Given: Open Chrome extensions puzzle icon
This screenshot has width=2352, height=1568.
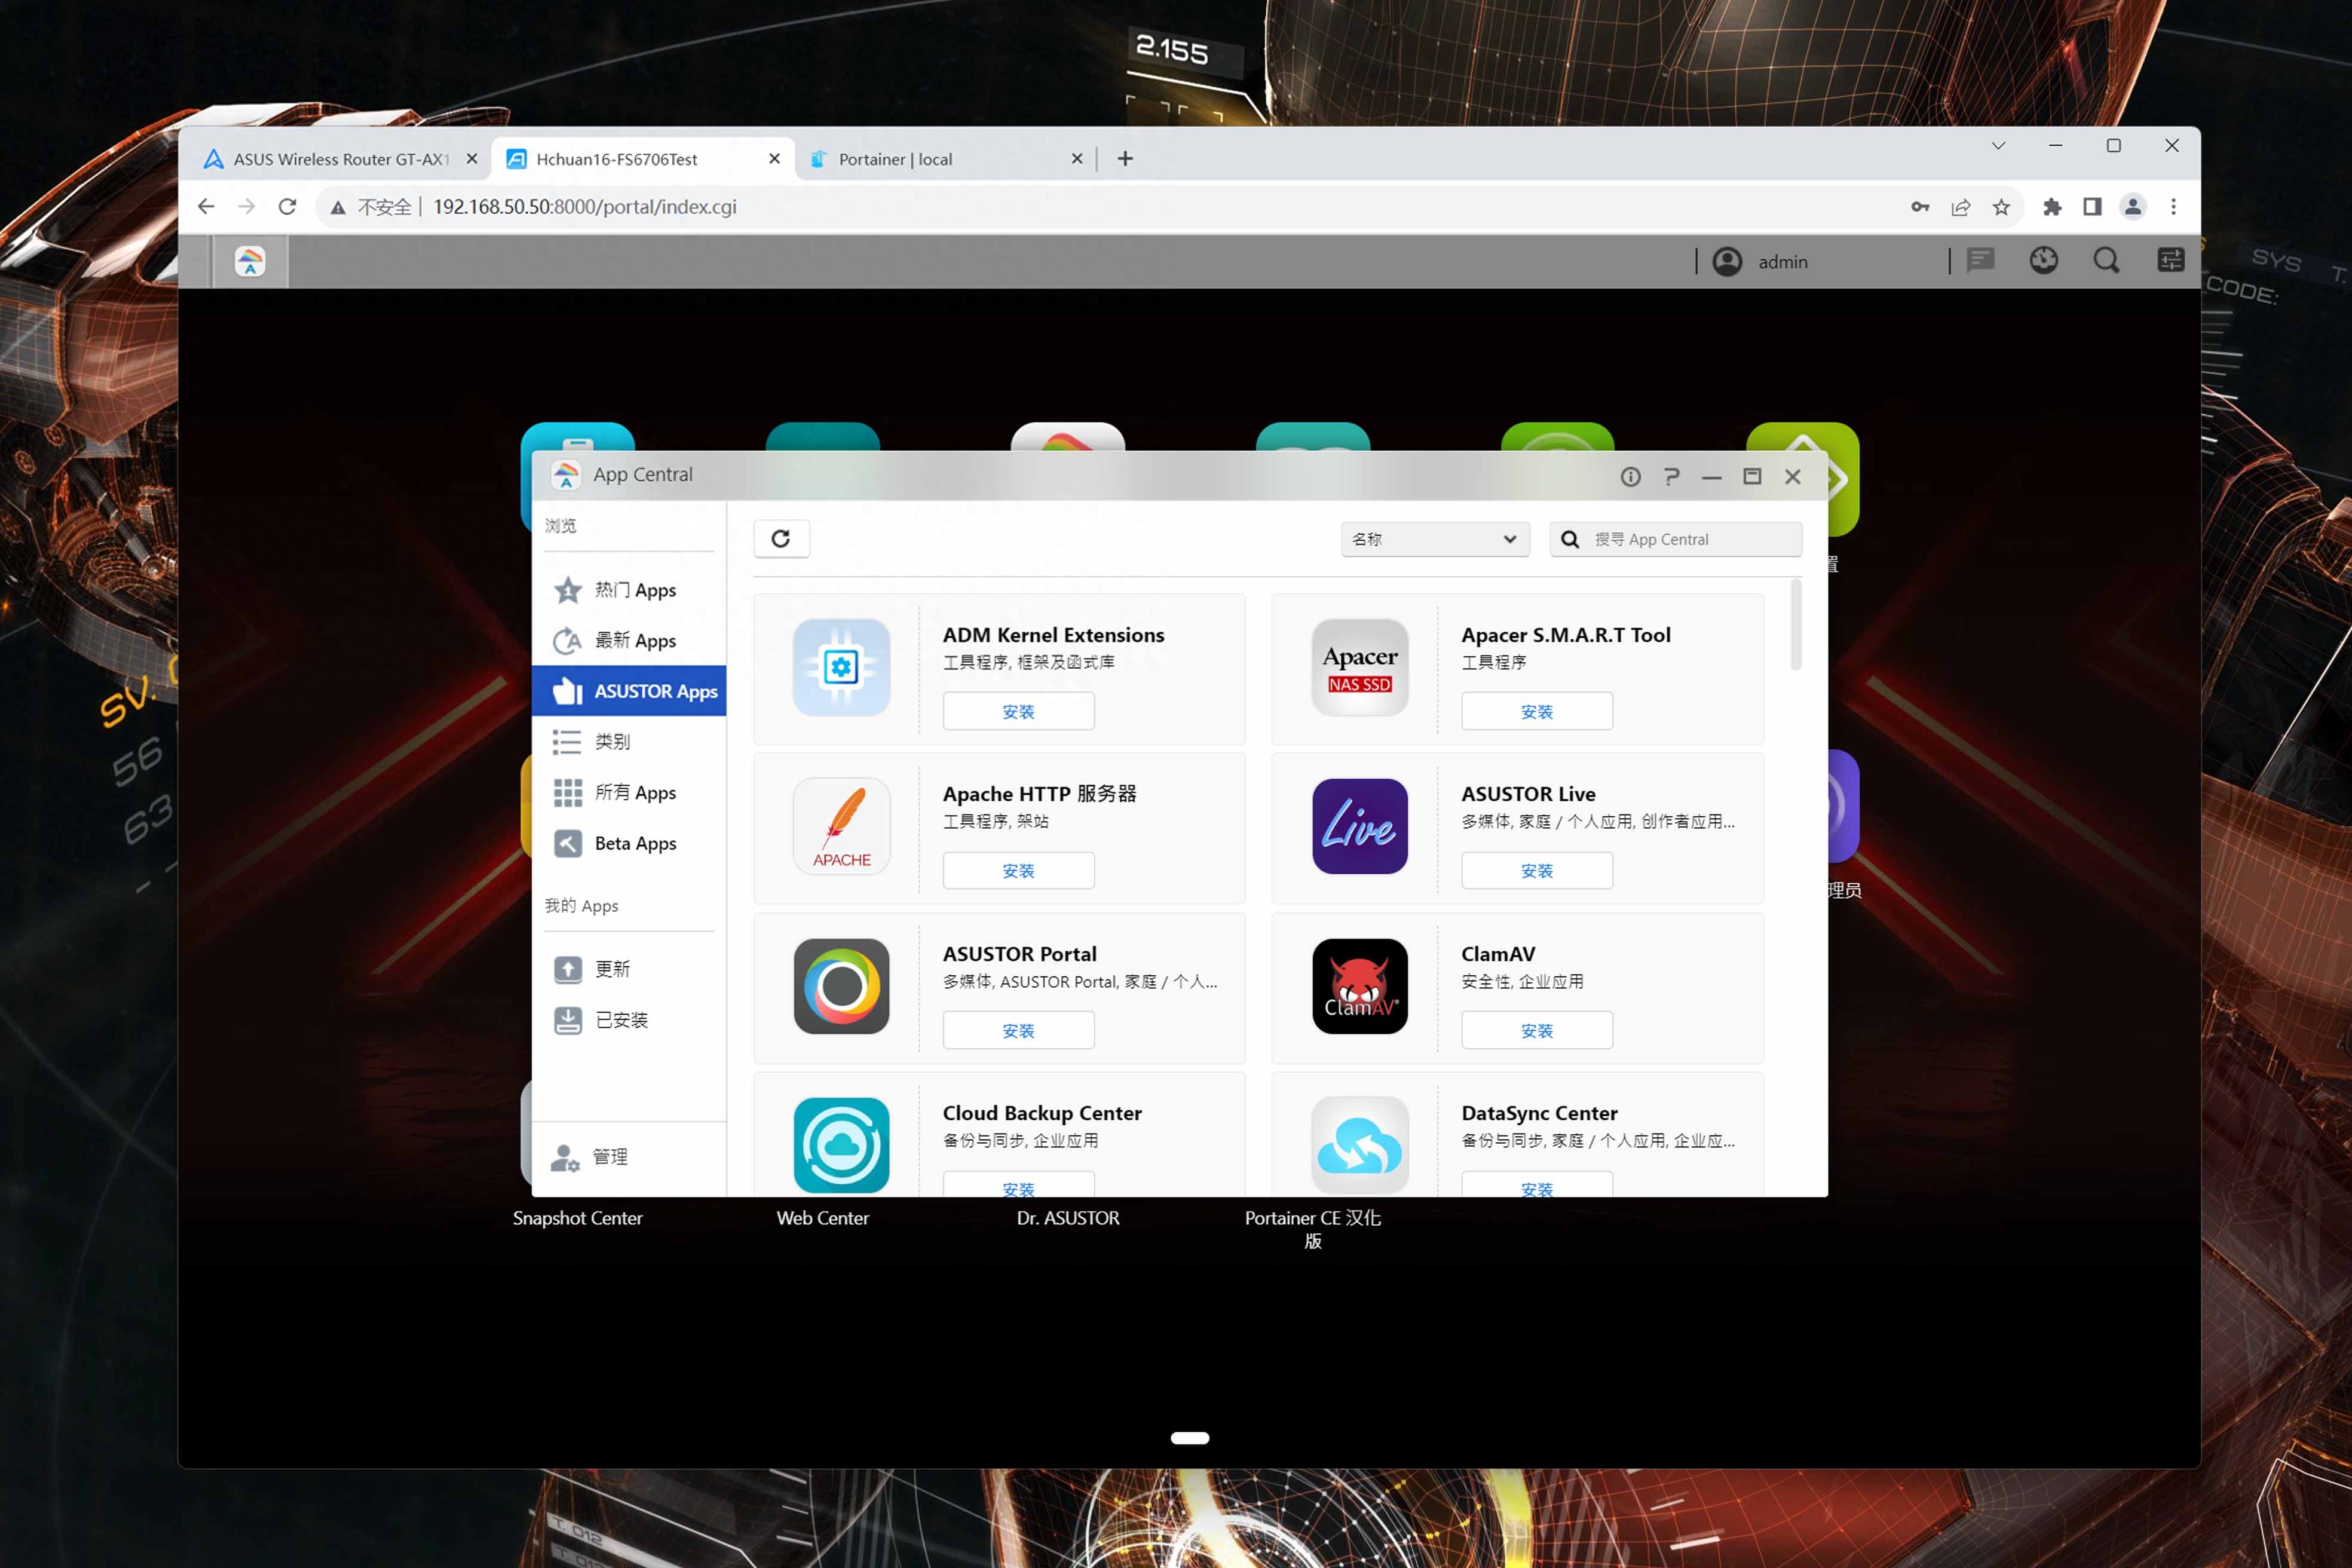Looking at the screenshot, I should [x=2052, y=207].
